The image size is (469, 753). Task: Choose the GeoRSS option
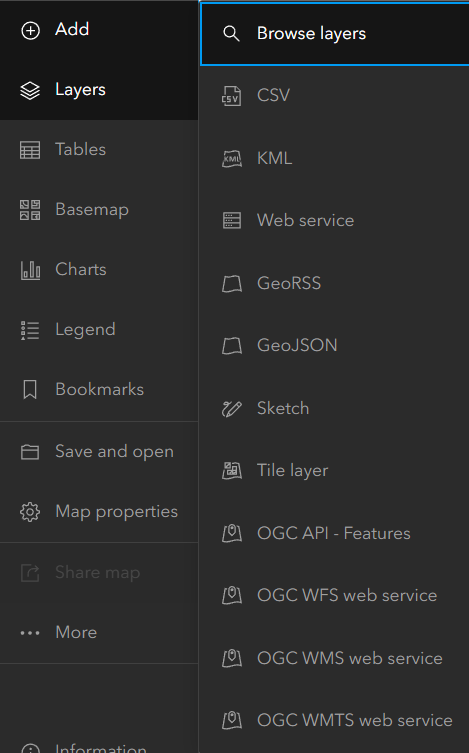click(x=335, y=283)
